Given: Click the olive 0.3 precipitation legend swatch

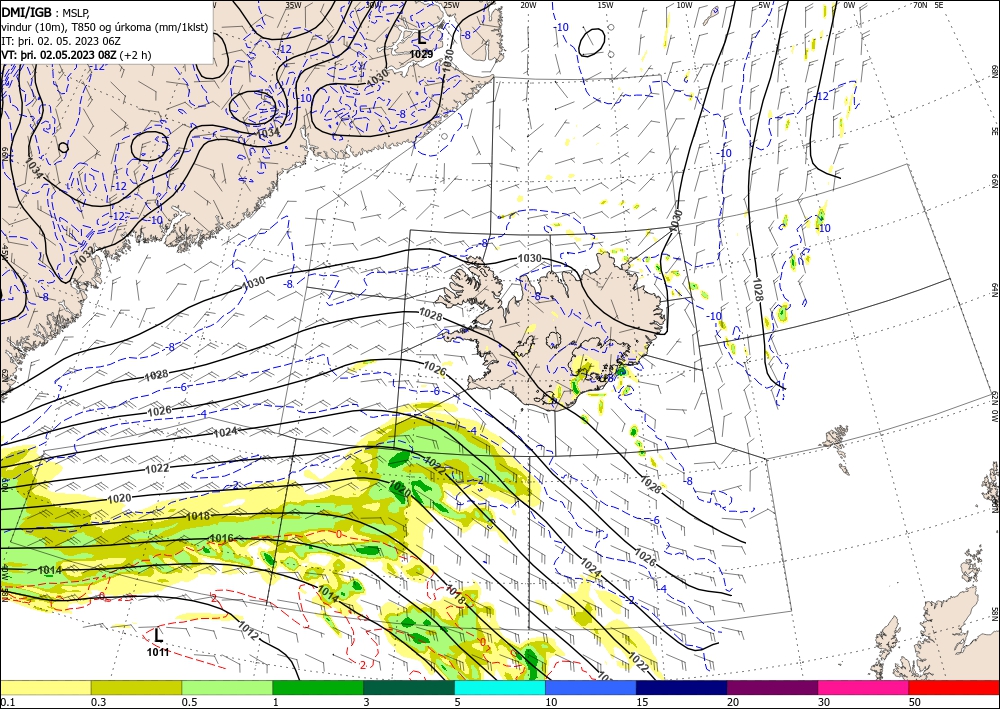Looking at the screenshot, I should coord(136,687).
